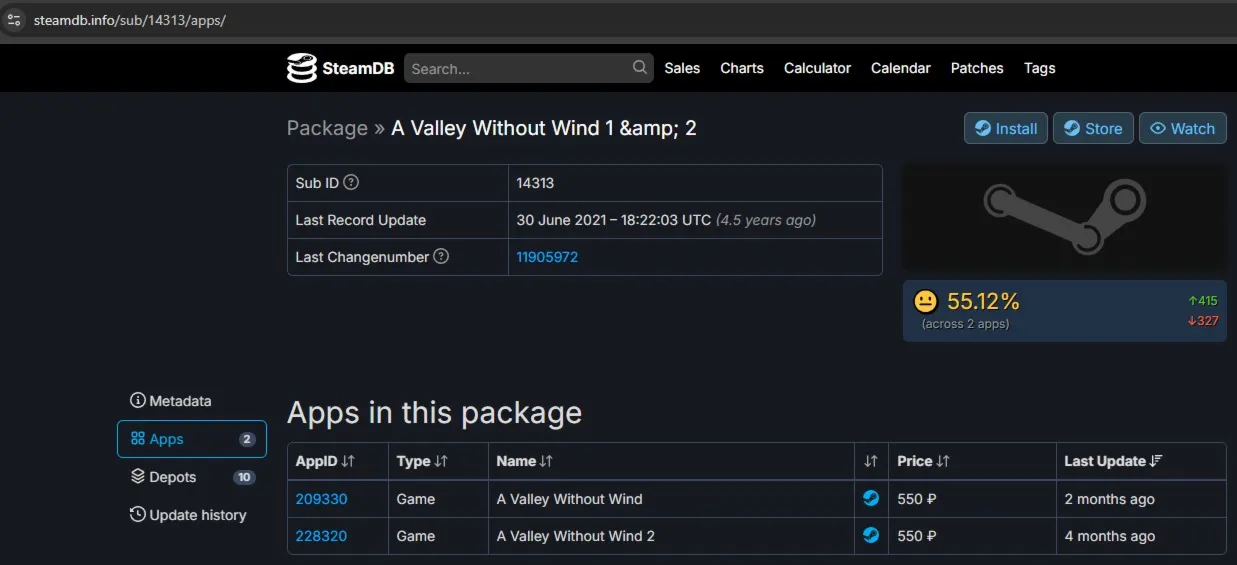Sort by the AppID column
Viewport: 1237px width, 565px height.
(325, 461)
